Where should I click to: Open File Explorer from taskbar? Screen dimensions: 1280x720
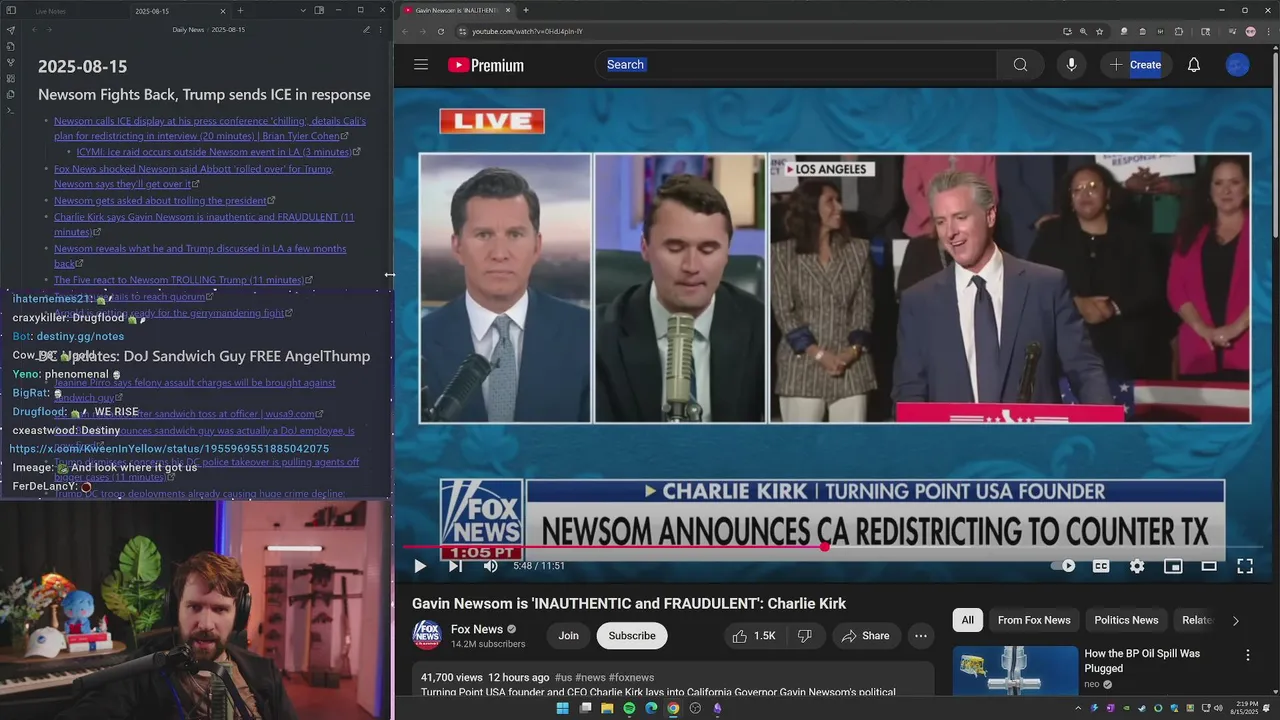[607, 708]
